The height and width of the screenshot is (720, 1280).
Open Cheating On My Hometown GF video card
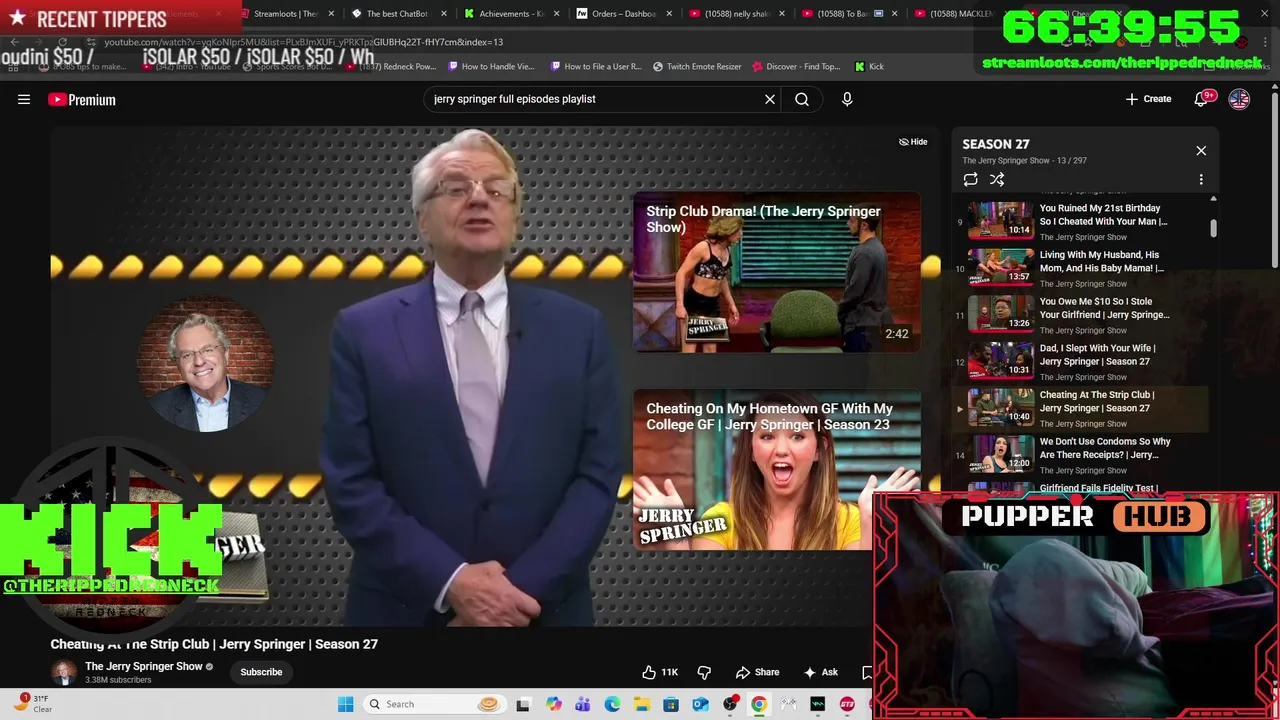click(776, 470)
